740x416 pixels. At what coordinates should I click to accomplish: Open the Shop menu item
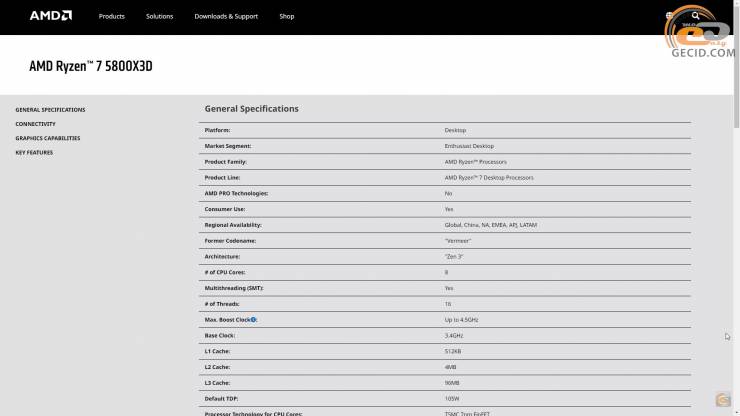(x=287, y=17)
